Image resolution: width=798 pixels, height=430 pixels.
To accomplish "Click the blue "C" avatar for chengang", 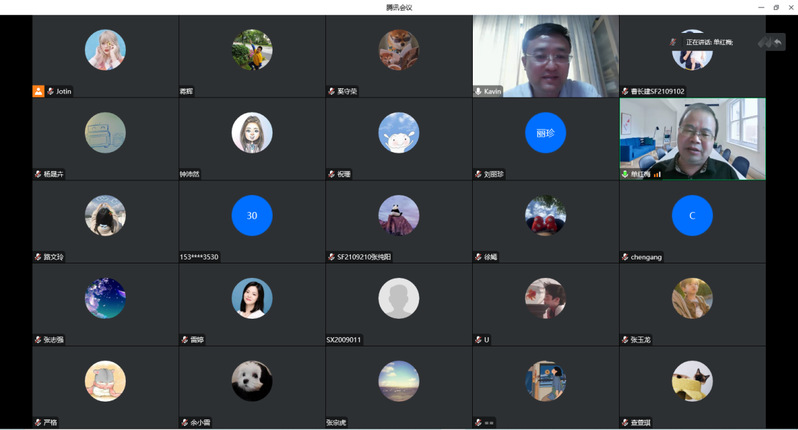I will coord(692,215).
